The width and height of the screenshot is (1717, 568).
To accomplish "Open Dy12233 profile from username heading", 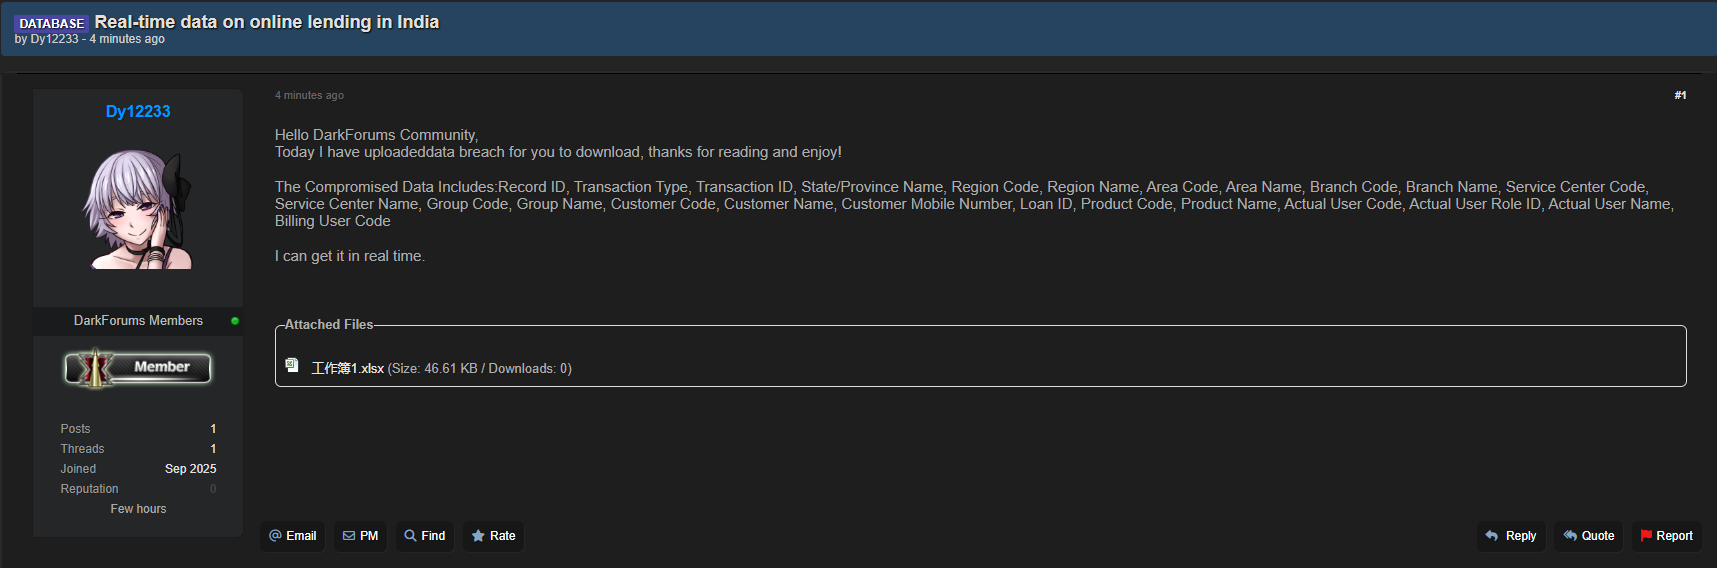I will coord(138,111).
